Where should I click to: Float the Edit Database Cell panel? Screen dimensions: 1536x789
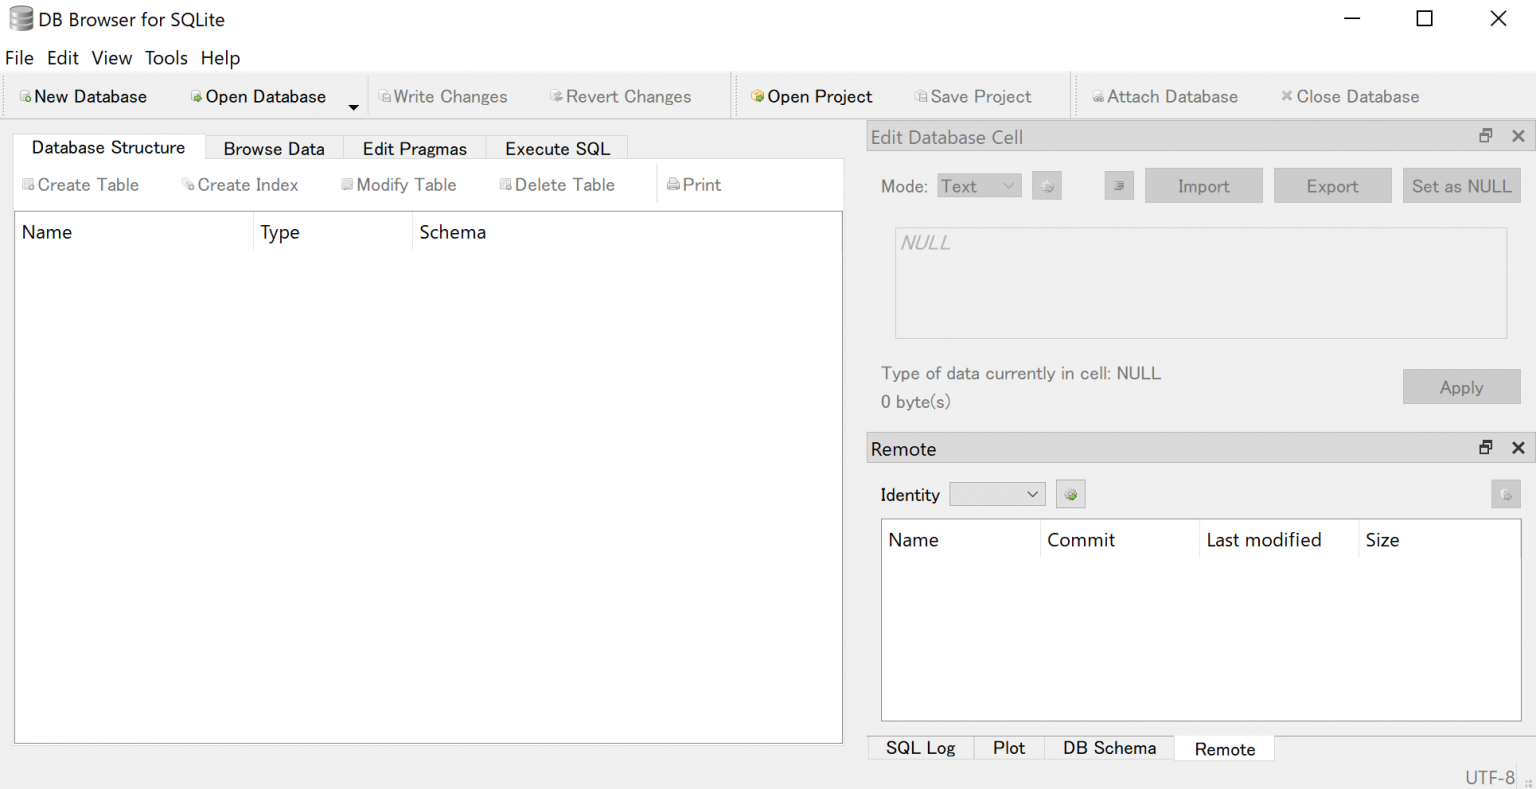(1485, 137)
